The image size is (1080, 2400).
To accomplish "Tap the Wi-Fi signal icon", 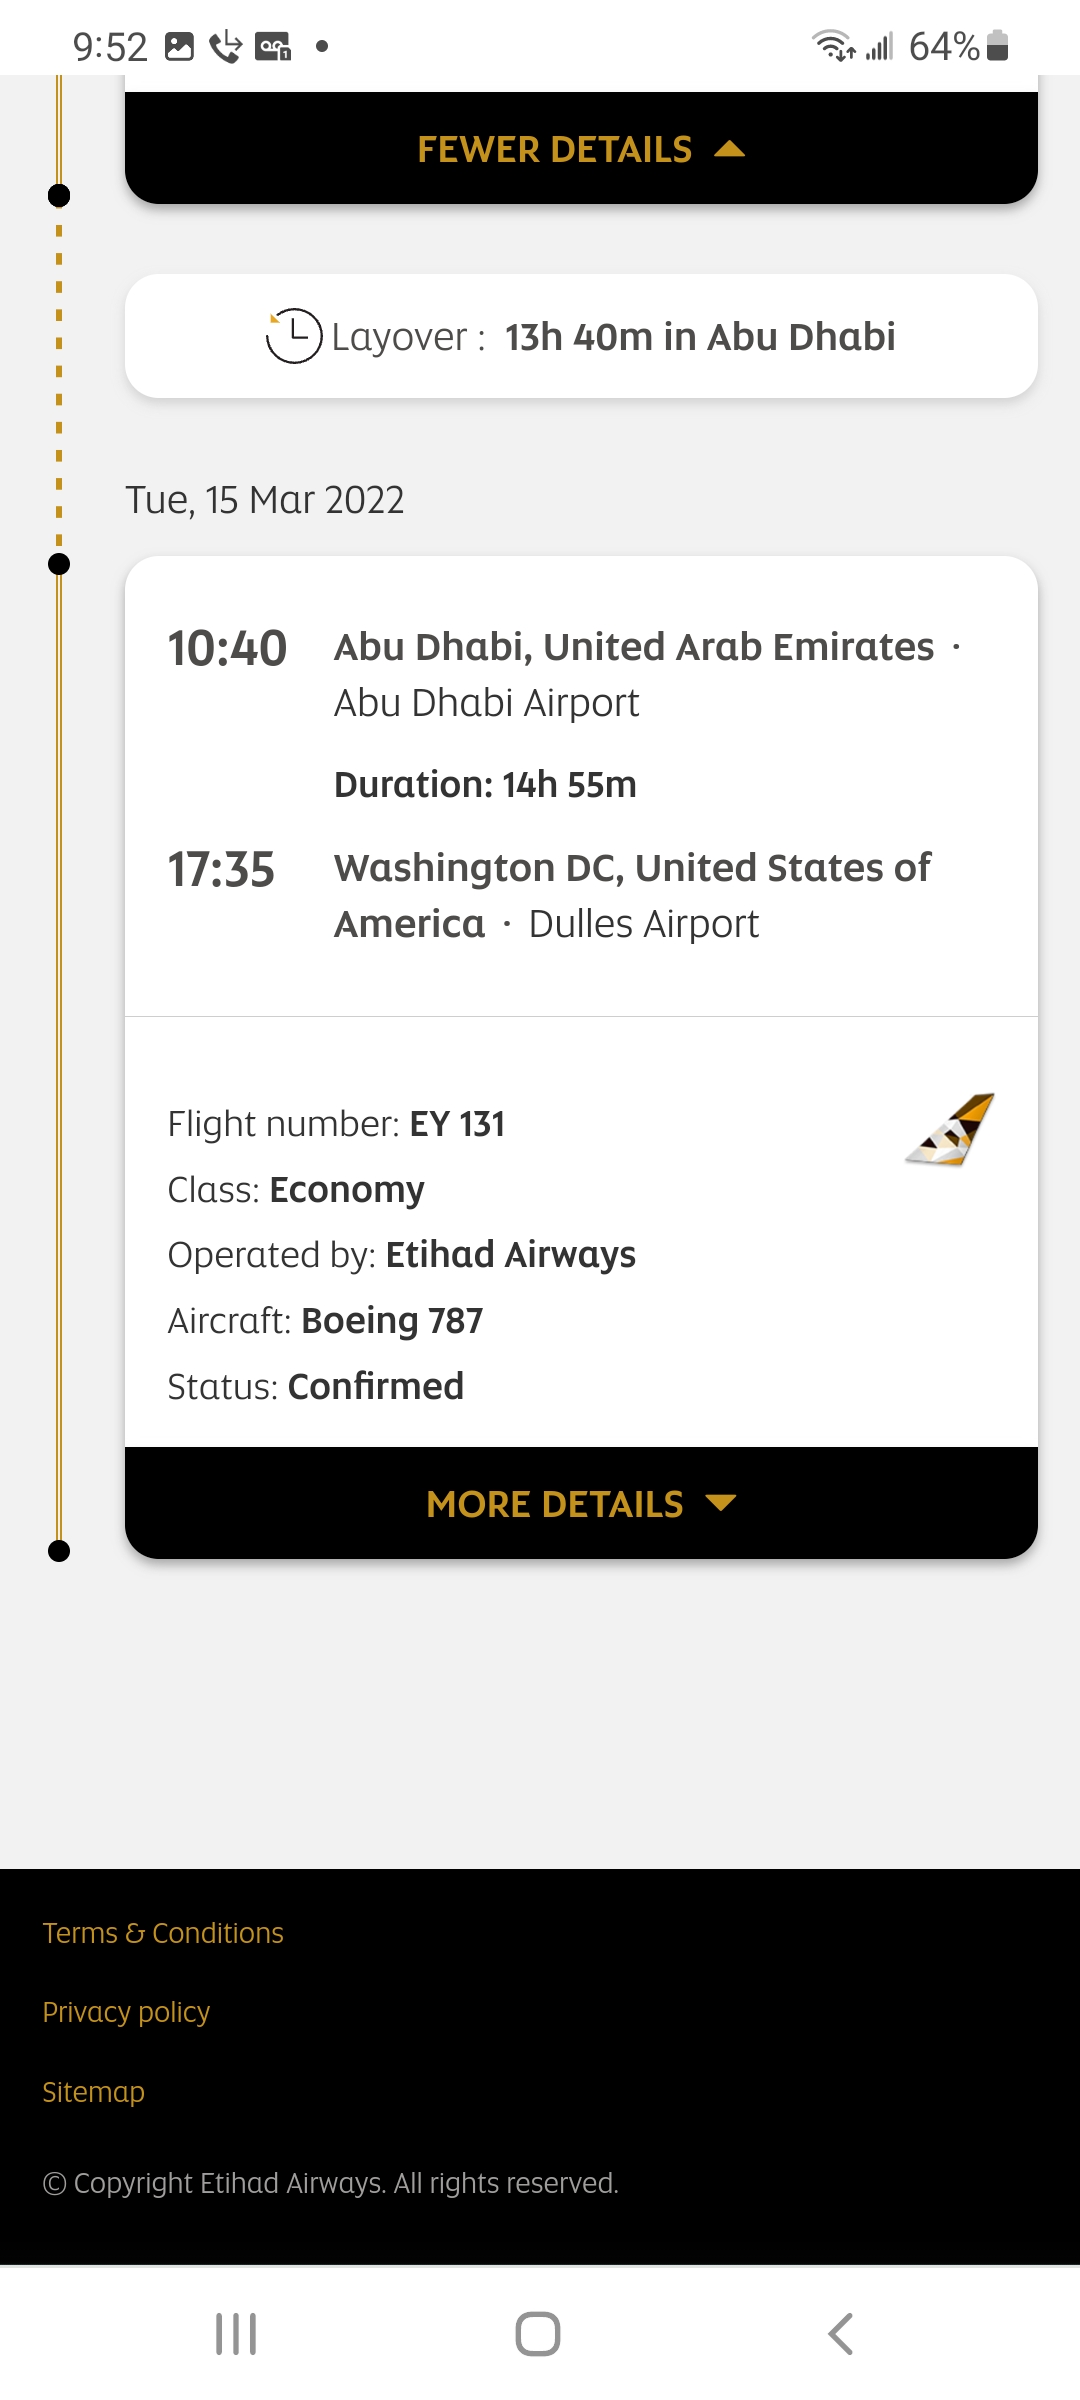I will [833, 46].
